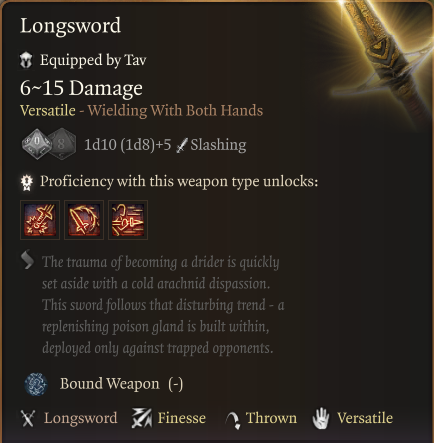Viewport: 434px width, 443px height.
Task: Click the yellow Versatile keyword text
Action: (48, 110)
